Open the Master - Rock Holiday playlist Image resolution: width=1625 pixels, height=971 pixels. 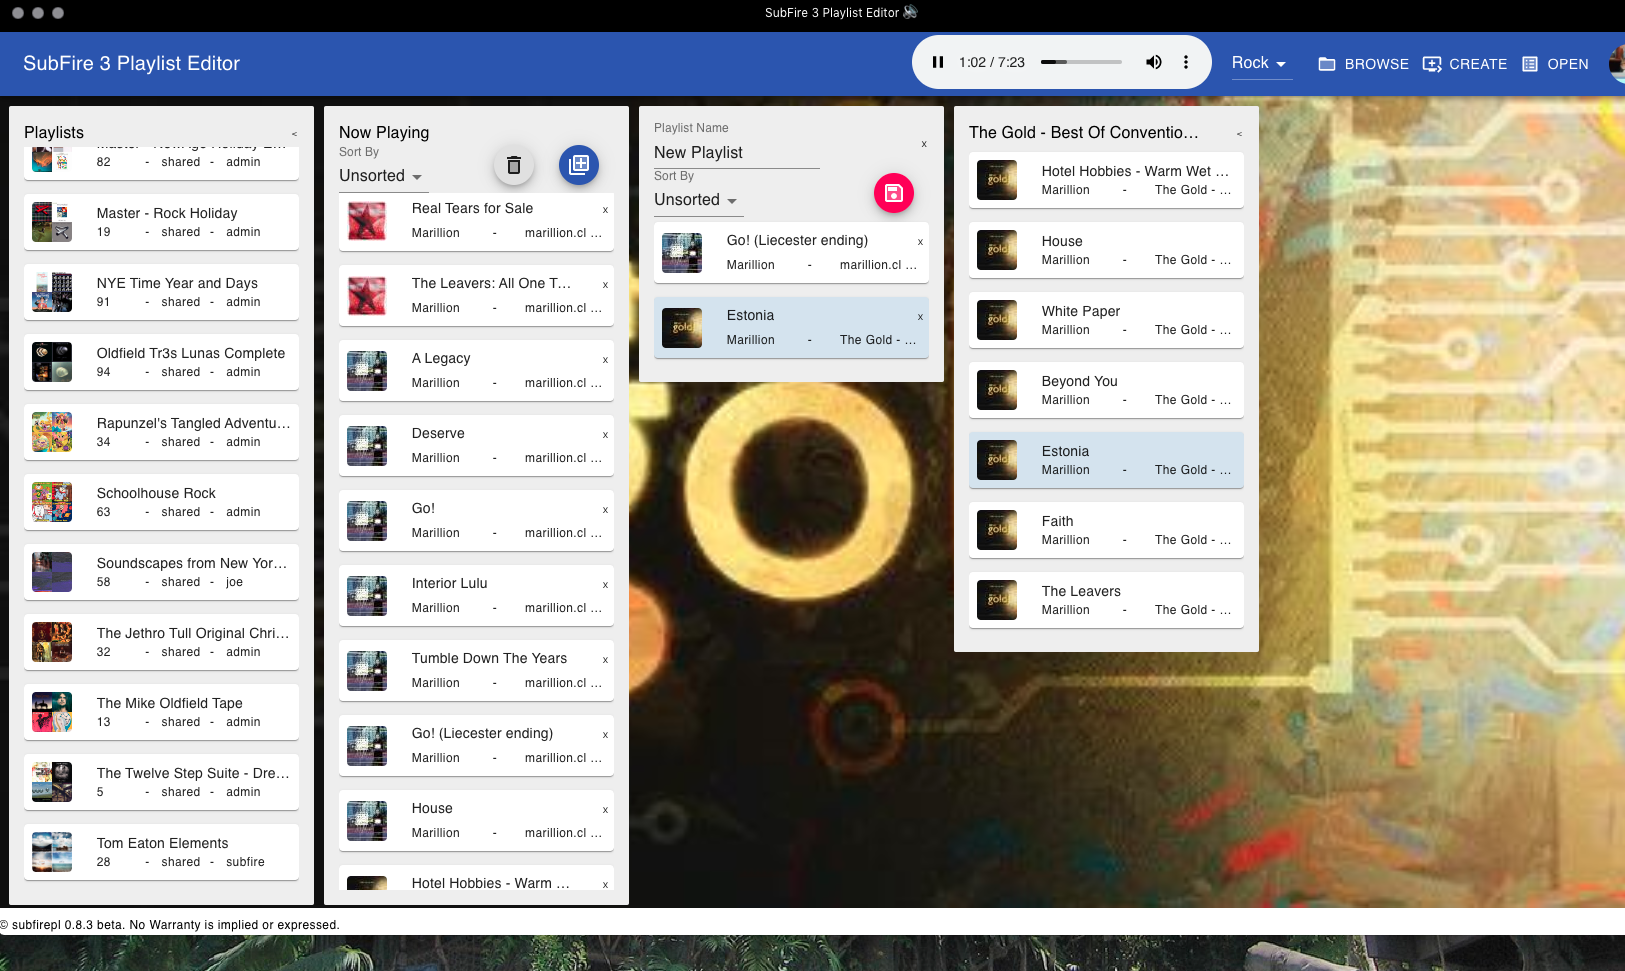[x=161, y=222]
